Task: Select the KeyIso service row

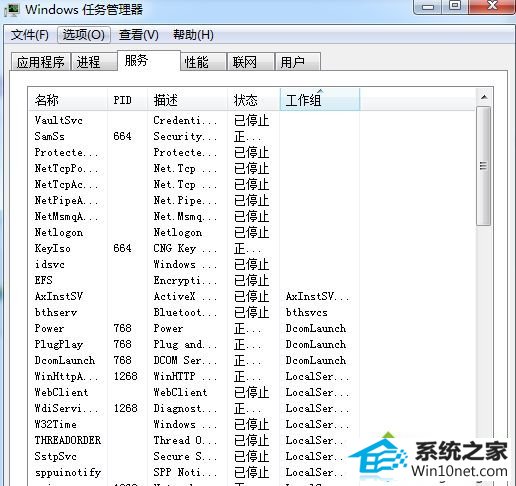Action: 252,248
